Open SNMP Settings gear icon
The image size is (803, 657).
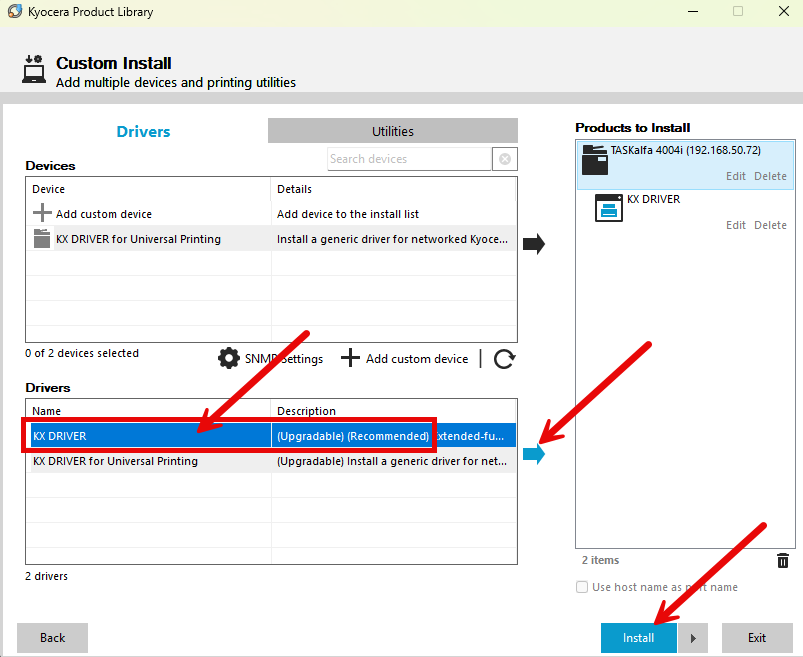pos(228,358)
